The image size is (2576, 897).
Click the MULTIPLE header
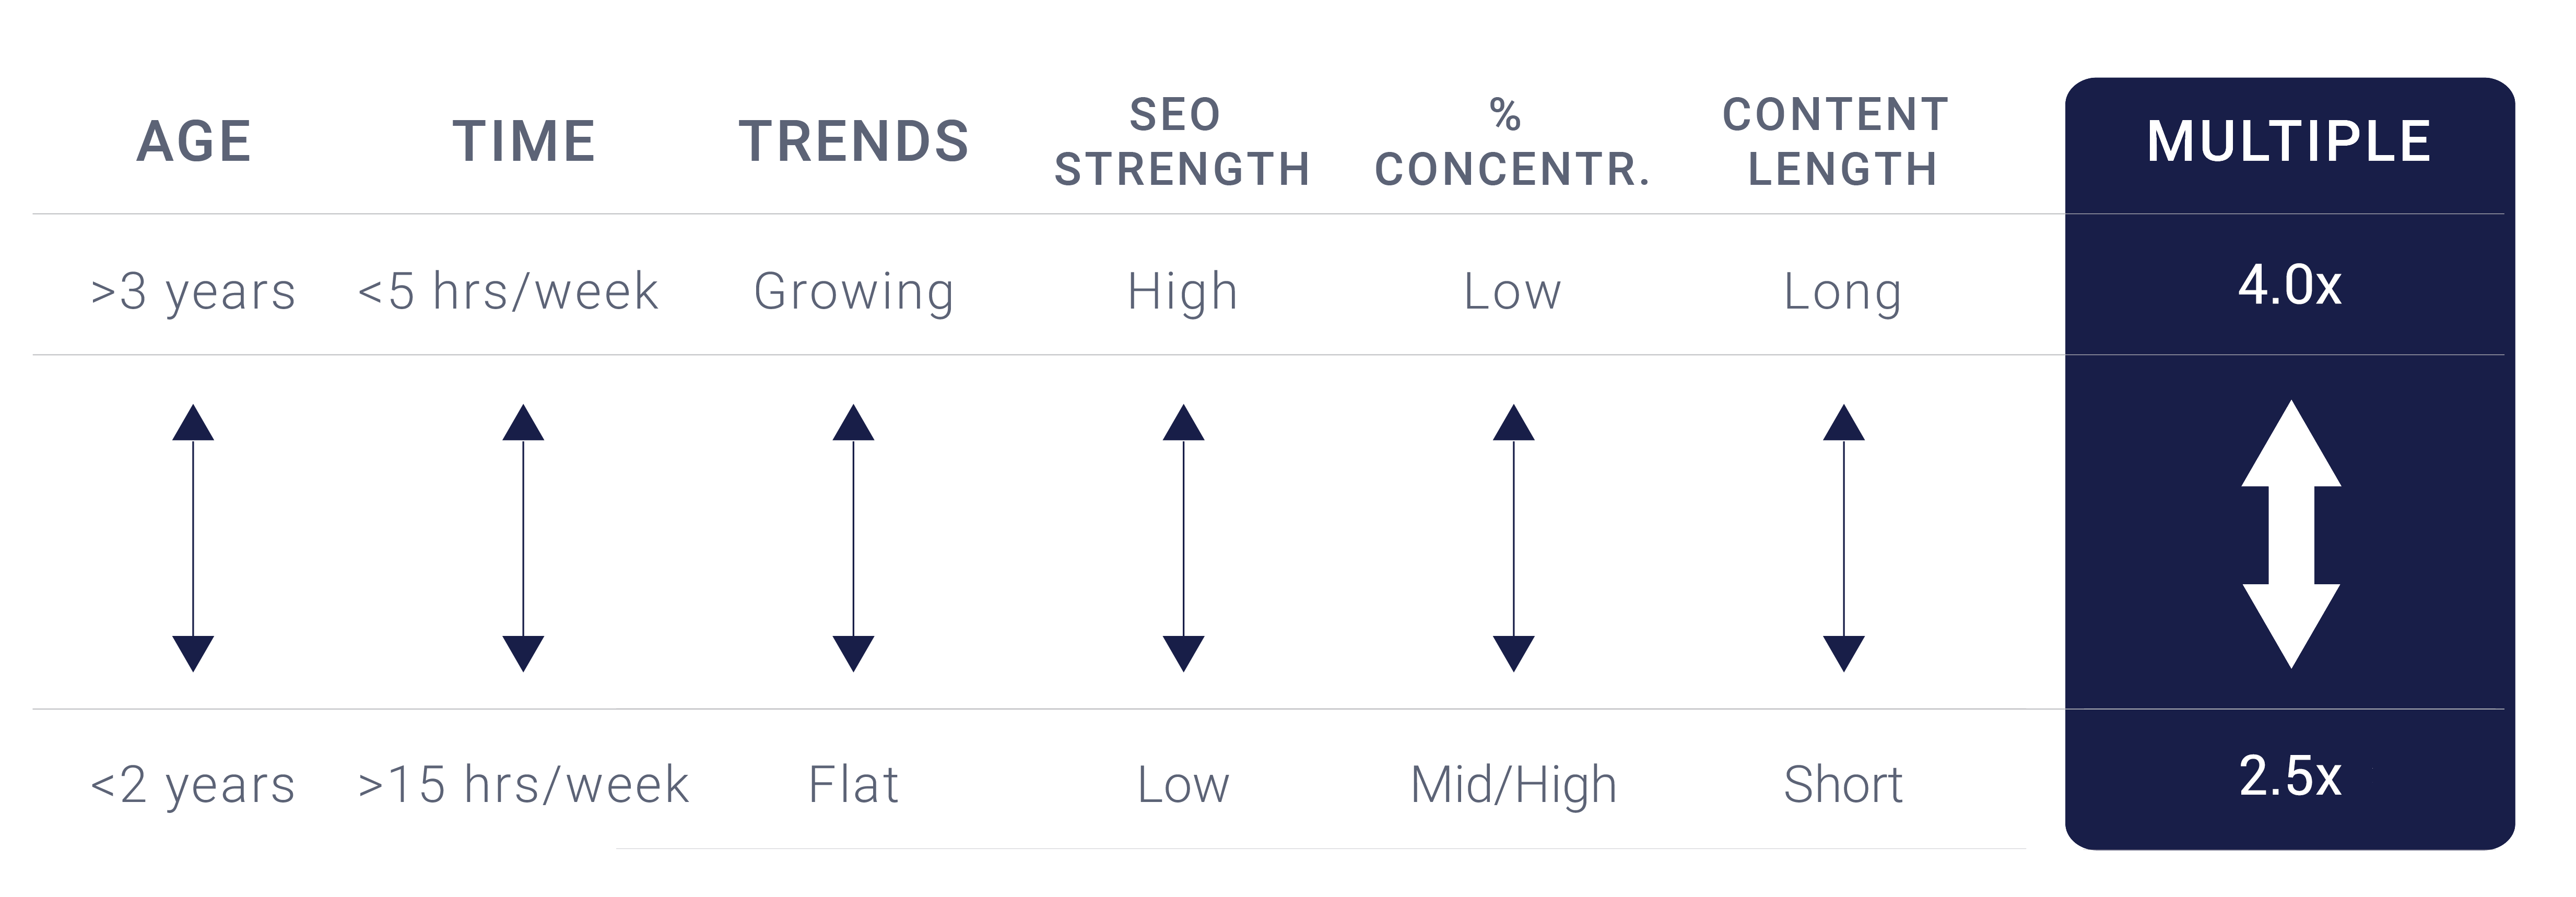point(2289,141)
